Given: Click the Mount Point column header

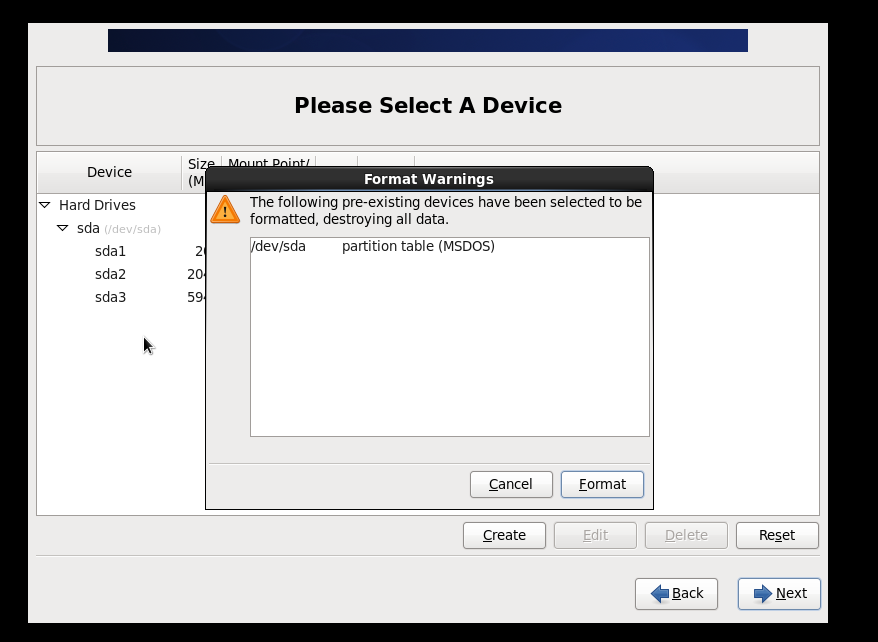Looking at the screenshot, I should (x=268, y=163).
